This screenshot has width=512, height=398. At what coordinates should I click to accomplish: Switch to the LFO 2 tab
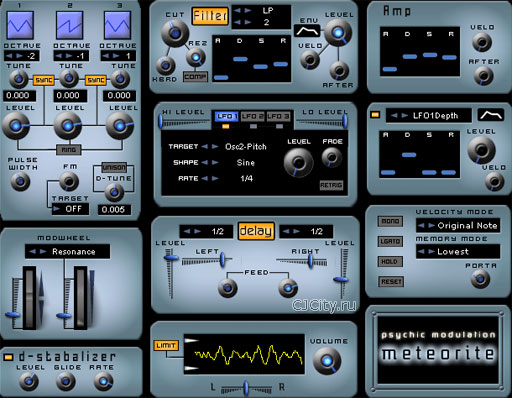pyautogui.click(x=253, y=116)
